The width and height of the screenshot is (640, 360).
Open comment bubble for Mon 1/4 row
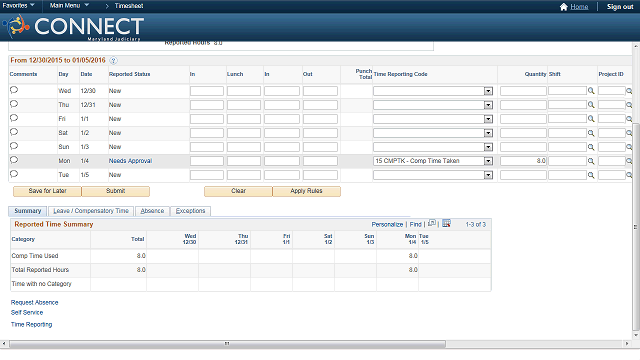click(x=14, y=160)
